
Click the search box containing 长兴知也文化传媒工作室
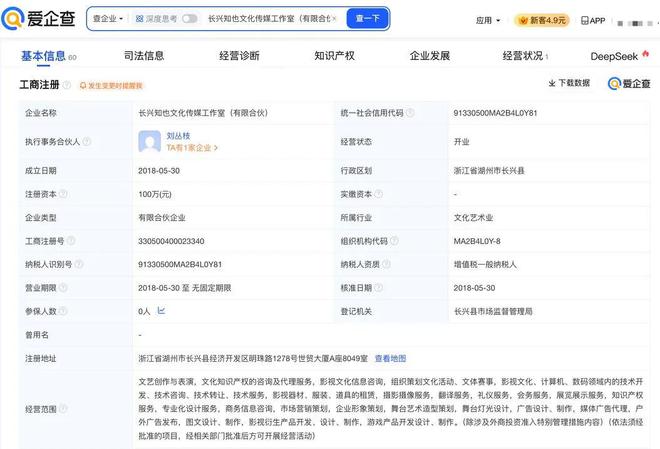(269, 19)
